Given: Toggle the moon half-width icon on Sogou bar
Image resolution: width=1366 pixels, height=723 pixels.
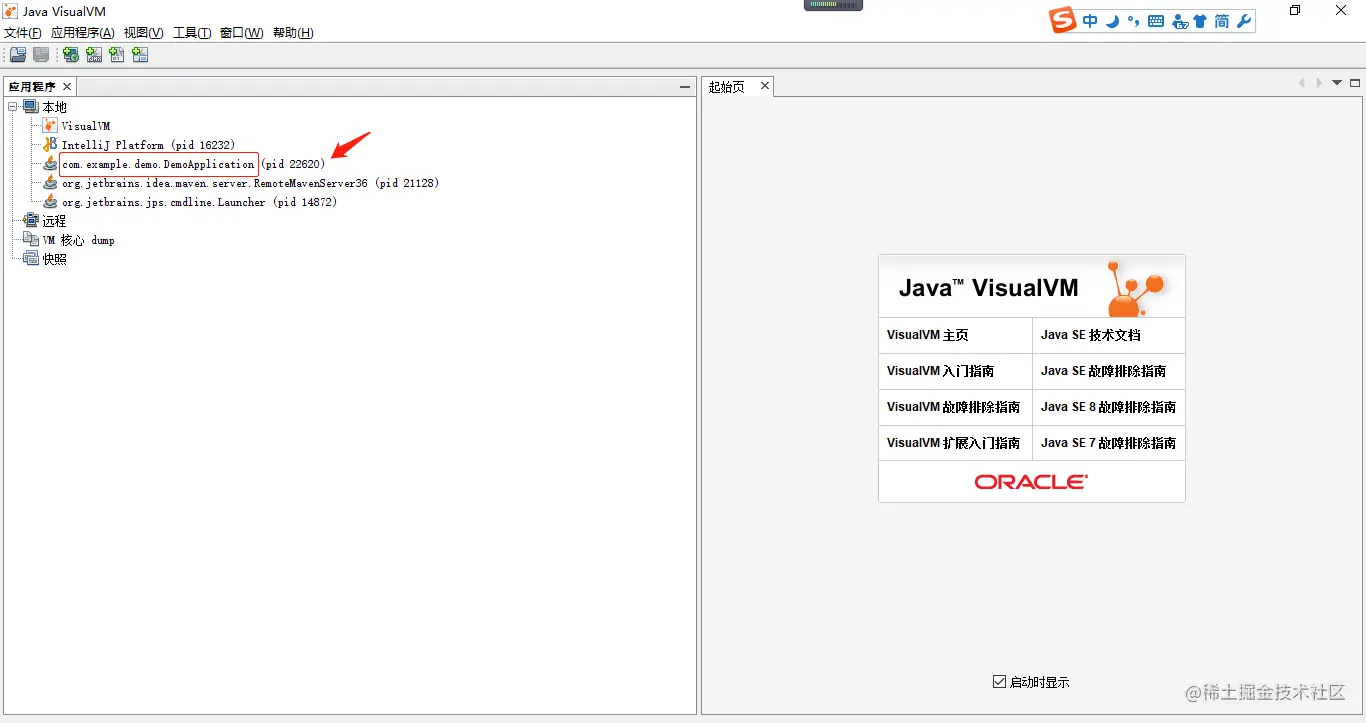Looking at the screenshot, I should 1112,21.
